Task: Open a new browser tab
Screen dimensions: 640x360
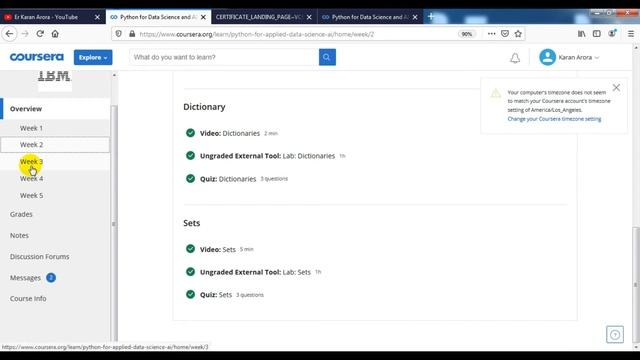Action: 431,17
